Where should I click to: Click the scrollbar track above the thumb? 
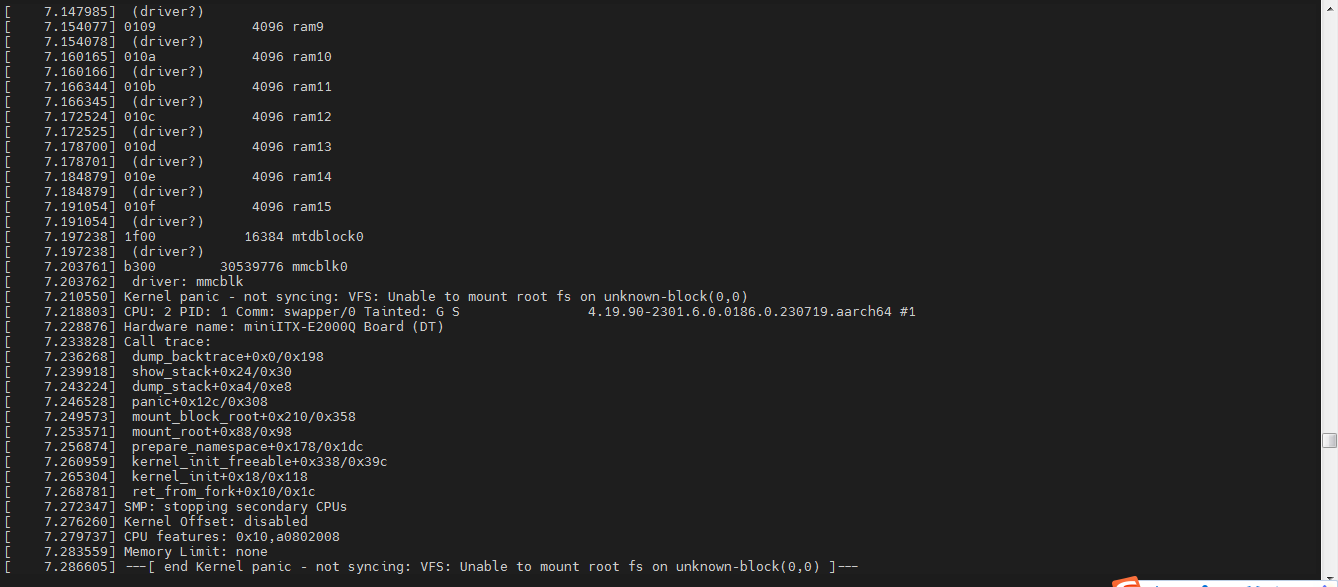click(x=1329, y=200)
